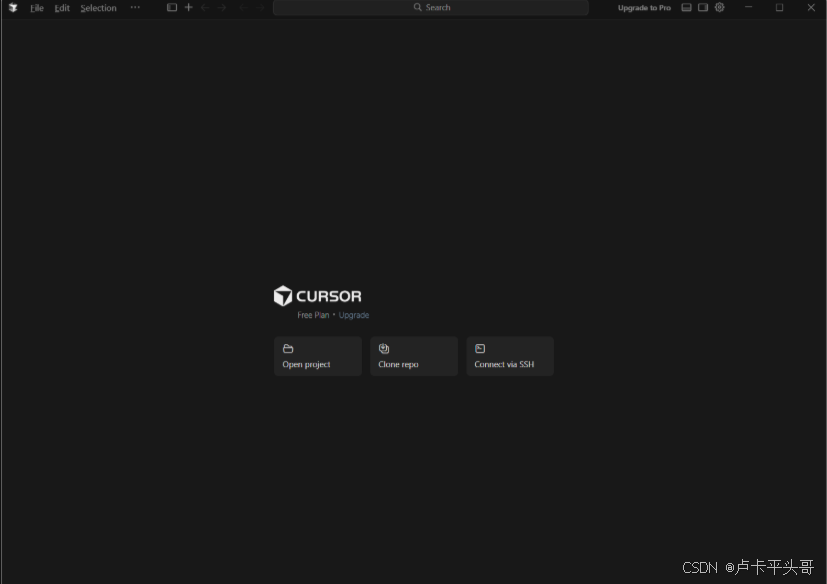Click the folder icon on Open project

tap(288, 349)
